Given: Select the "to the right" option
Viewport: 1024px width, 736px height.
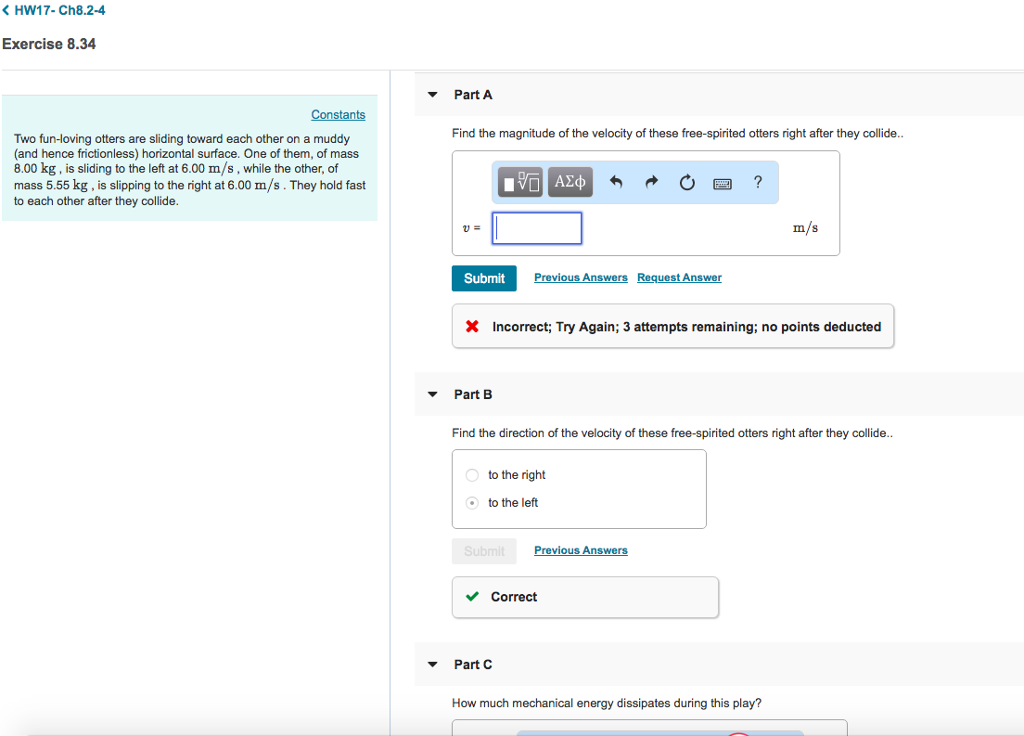Looking at the screenshot, I should (472, 475).
